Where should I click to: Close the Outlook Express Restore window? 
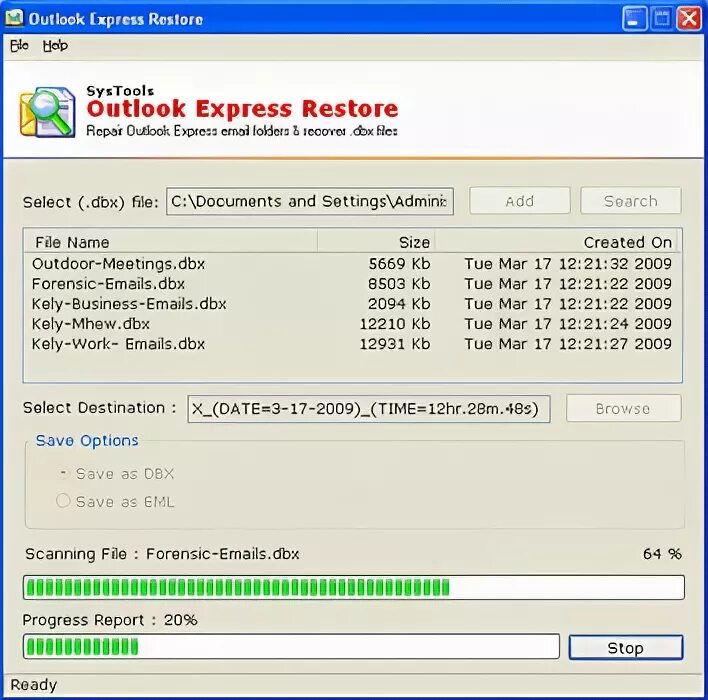click(689, 19)
